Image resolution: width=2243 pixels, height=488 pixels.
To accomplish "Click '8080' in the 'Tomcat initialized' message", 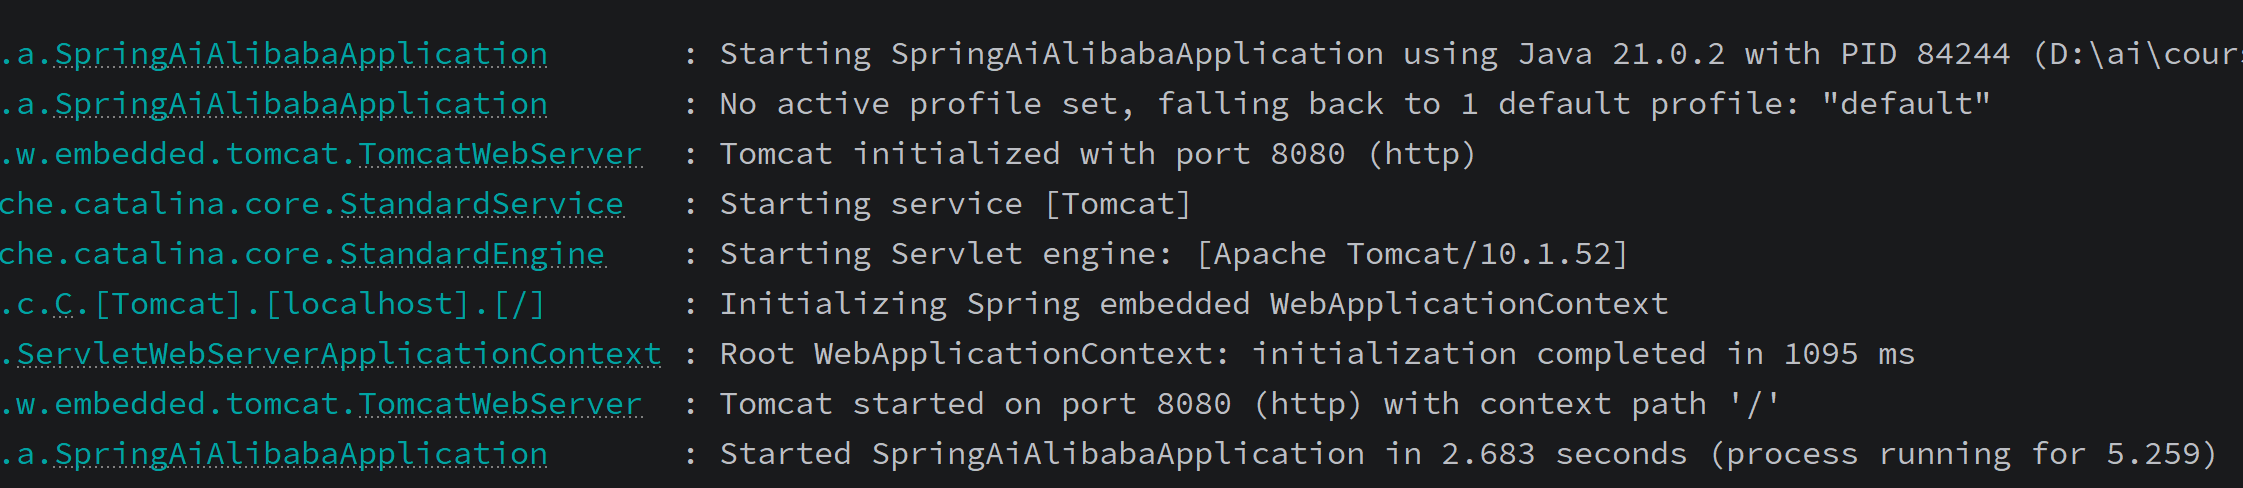I will [x=1308, y=154].
